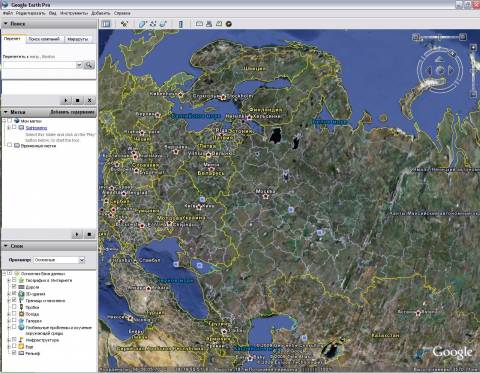Click the magnifier search button
480x373 pixels.
[89, 65]
